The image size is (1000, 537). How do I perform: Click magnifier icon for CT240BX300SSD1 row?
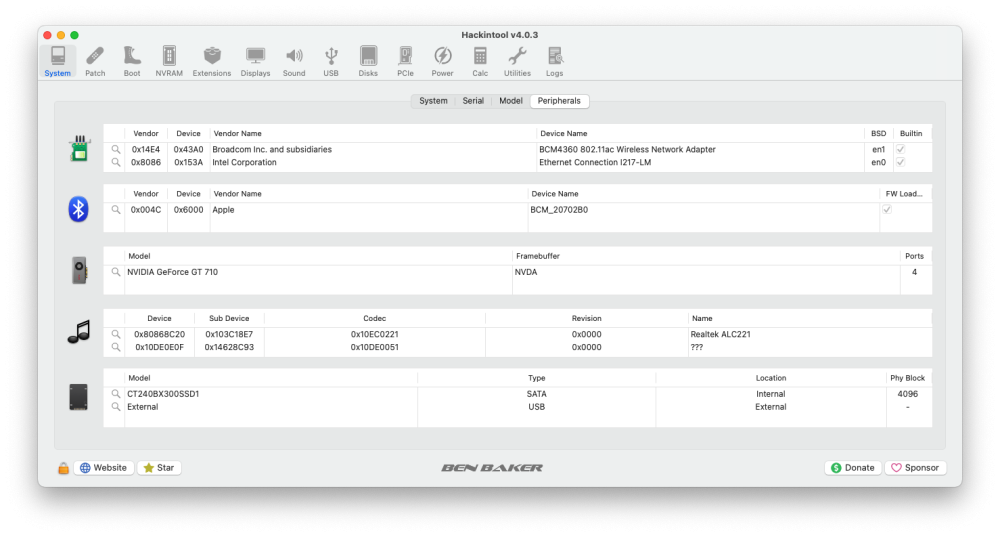pos(115,394)
